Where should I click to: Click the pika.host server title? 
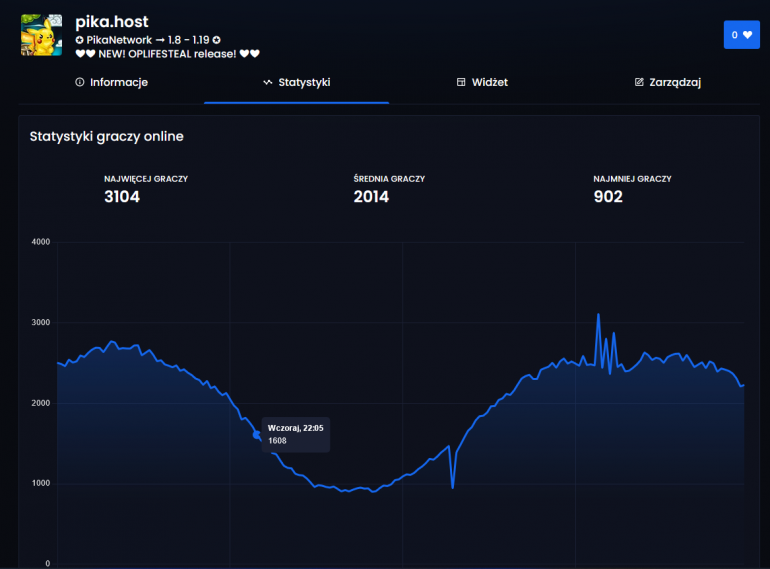[111, 22]
